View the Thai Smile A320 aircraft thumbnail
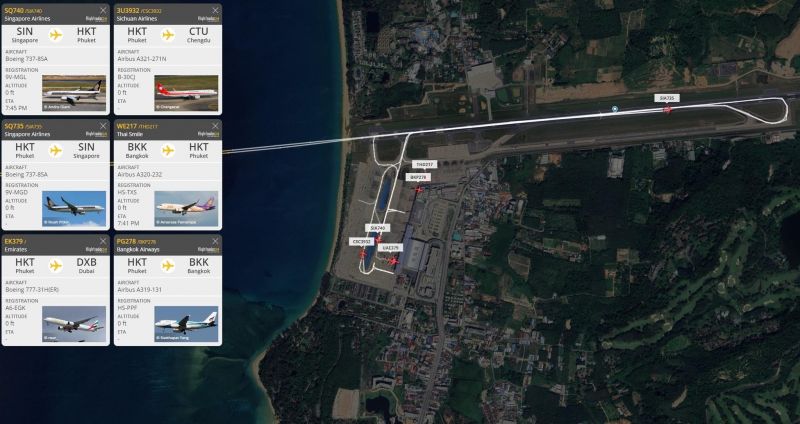Image resolution: width=800 pixels, height=424 pixels. tap(186, 208)
